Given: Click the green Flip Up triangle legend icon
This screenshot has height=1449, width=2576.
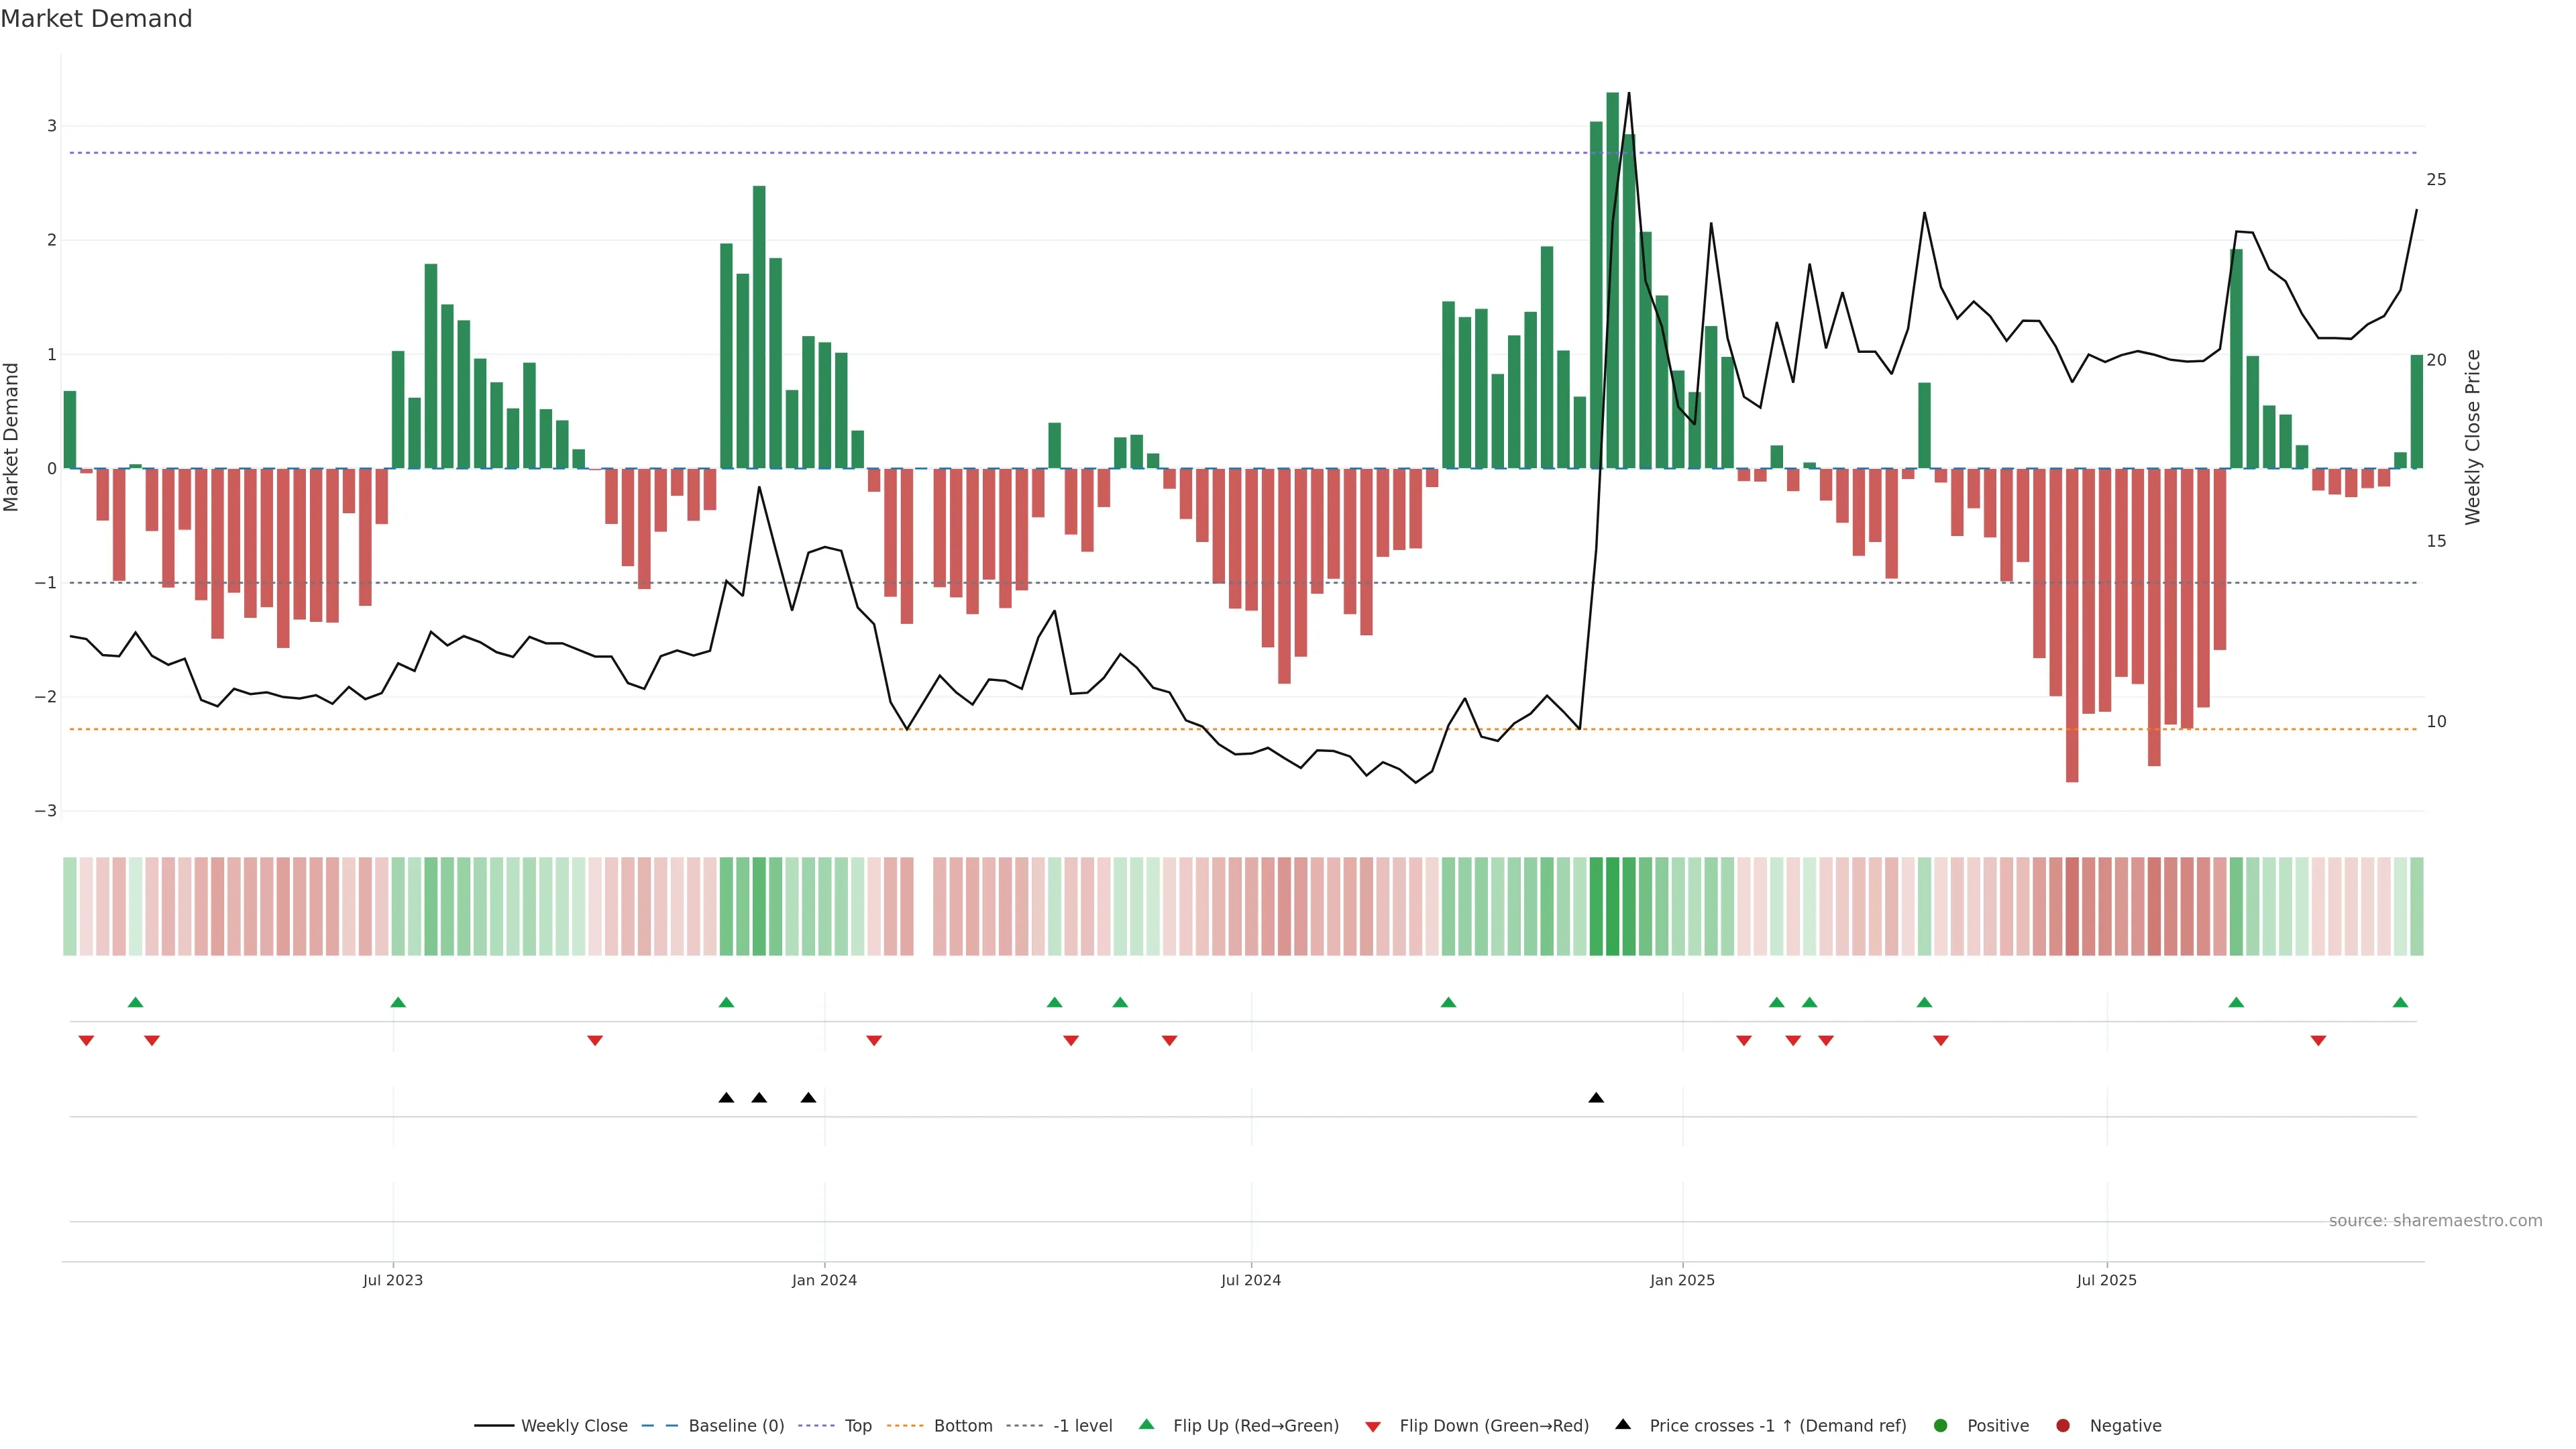Looking at the screenshot, I should point(1146,1424).
